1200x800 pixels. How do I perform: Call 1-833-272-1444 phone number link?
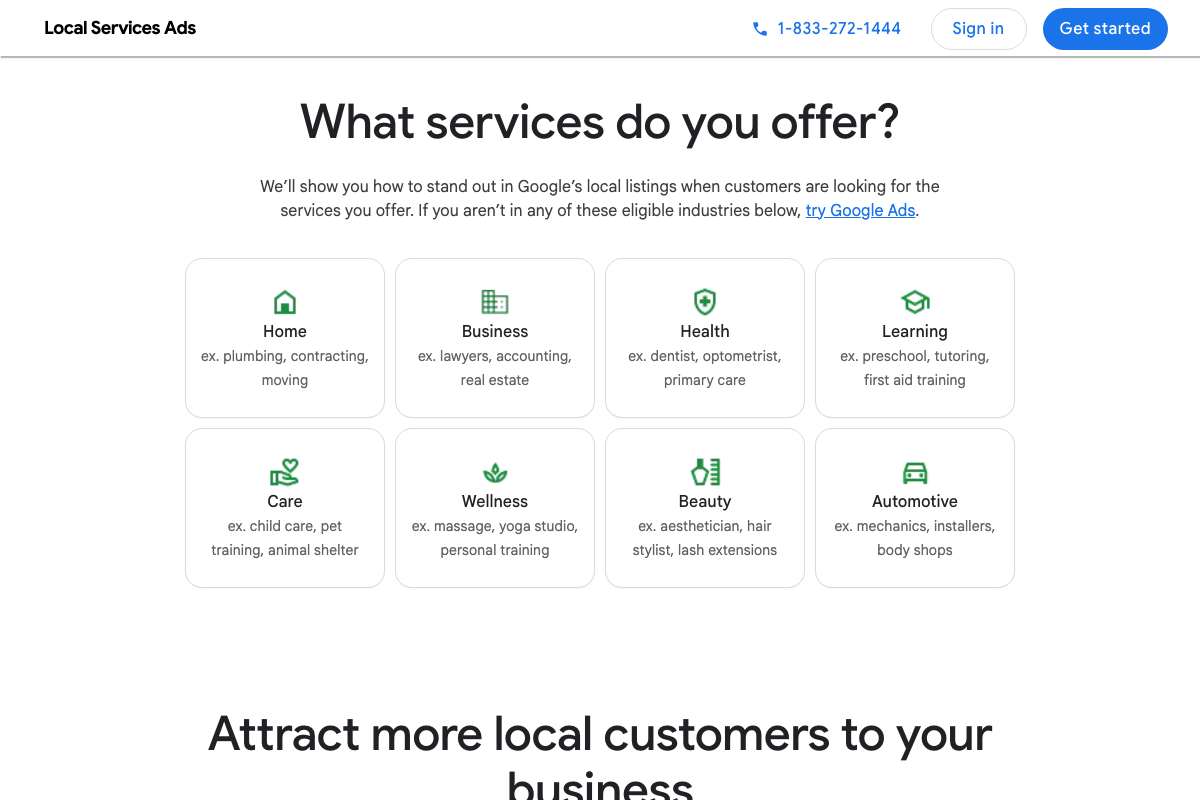tap(839, 29)
